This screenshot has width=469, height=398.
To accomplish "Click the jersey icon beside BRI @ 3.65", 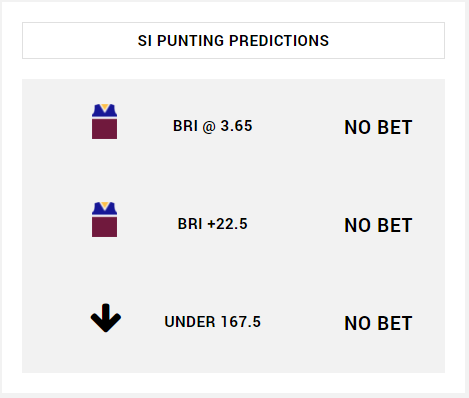I will click(104, 121).
